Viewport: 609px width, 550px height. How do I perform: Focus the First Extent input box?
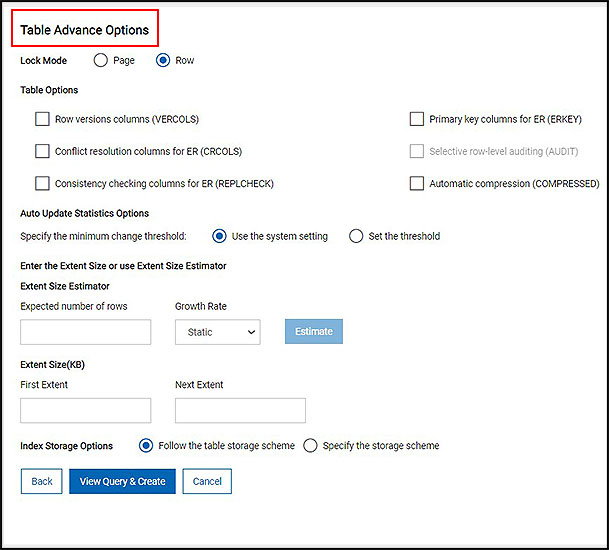tap(85, 410)
